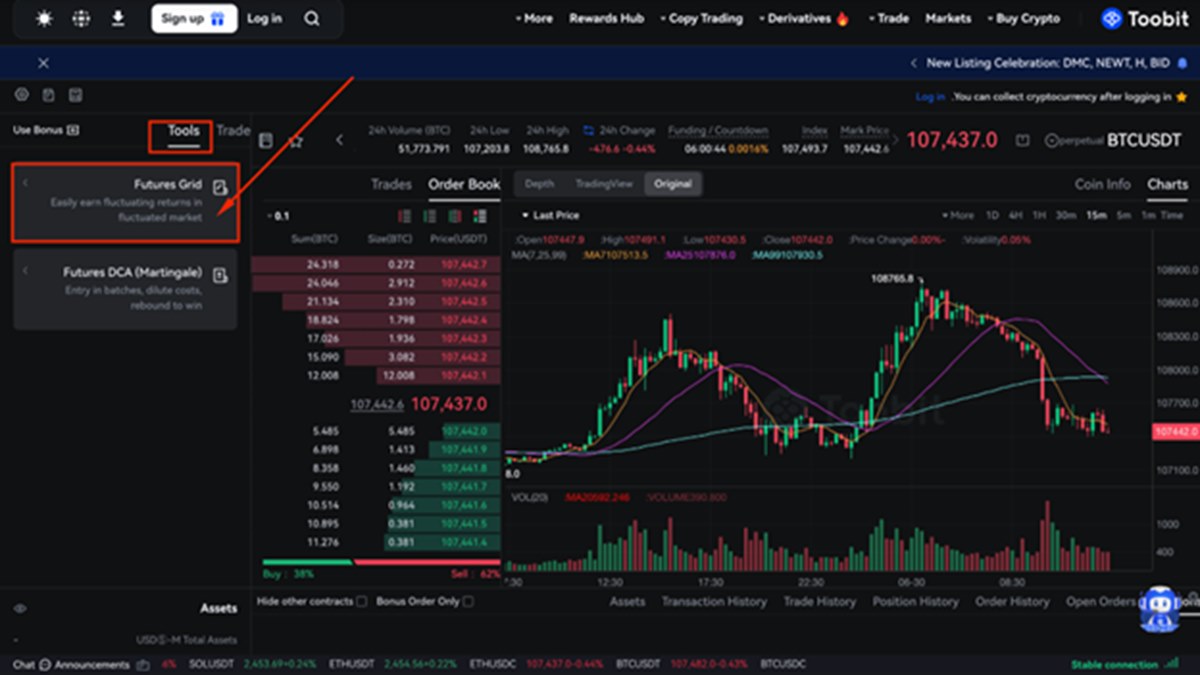
Task: Open search with the magnifier icon
Action: click(x=312, y=18)
